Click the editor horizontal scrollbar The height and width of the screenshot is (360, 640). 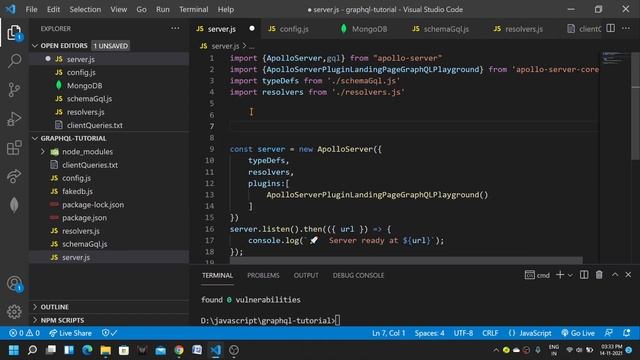pos(406,260)
